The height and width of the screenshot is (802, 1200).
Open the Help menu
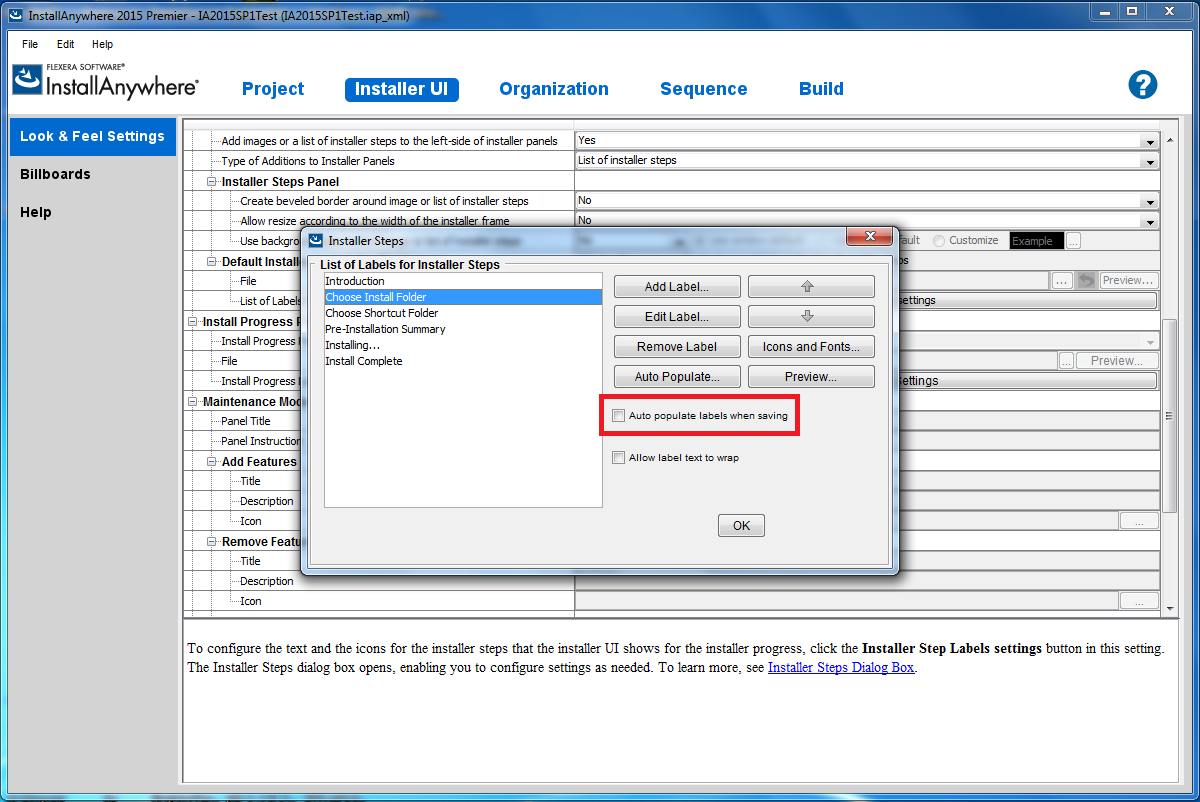pos(103,44)
